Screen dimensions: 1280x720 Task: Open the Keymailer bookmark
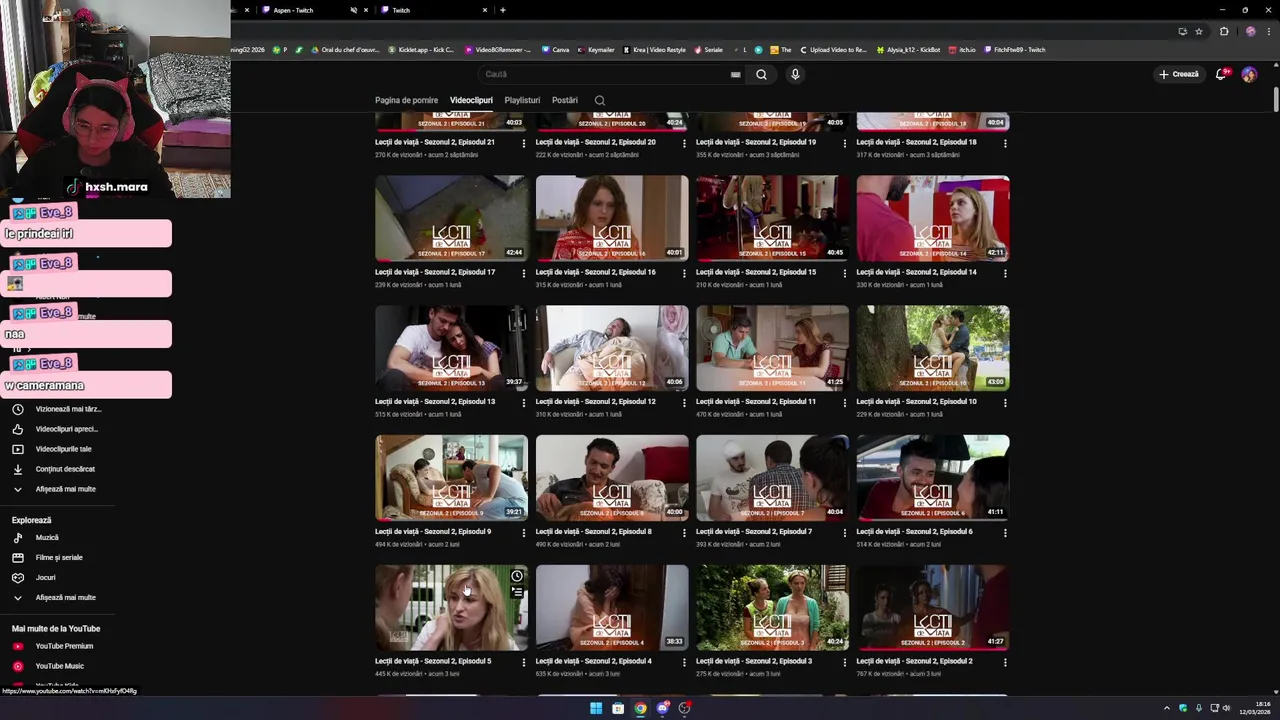tap(596, 50)
